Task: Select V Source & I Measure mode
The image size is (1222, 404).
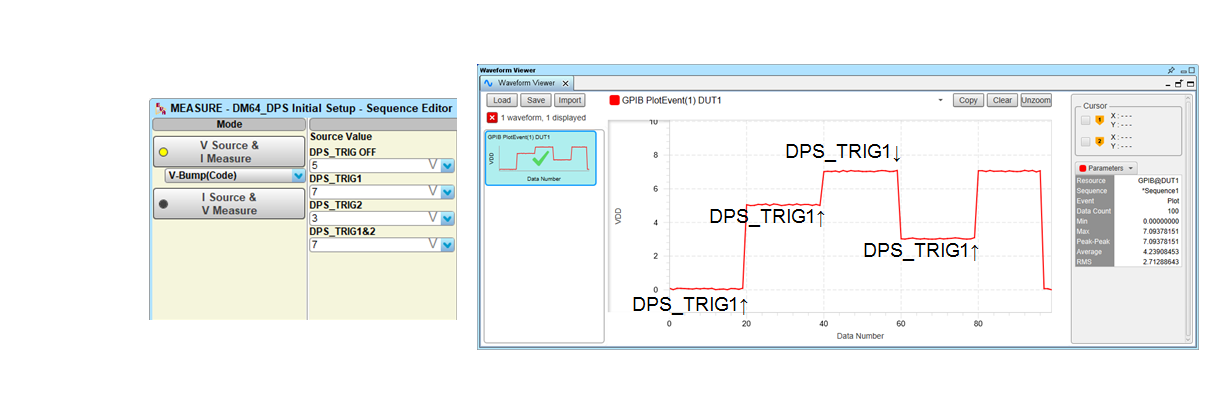Action: pyautogui.click(x=229, y=152)
